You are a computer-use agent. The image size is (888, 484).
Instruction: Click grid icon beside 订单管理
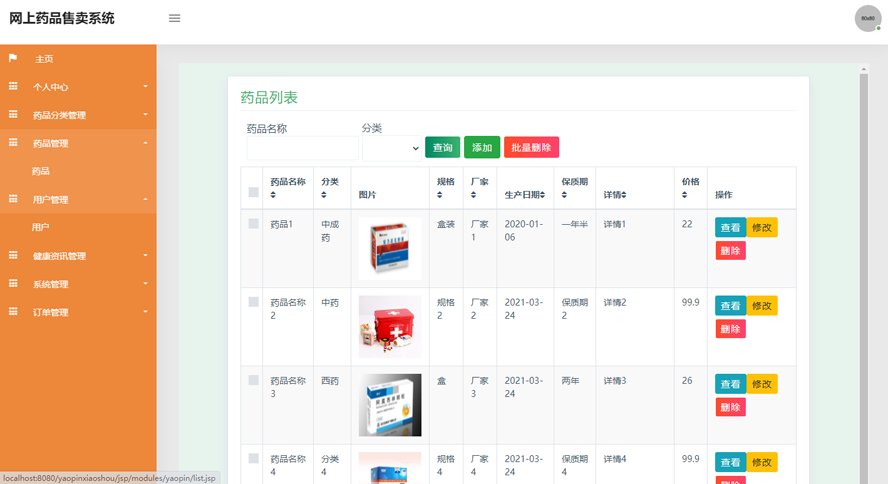(13, 311)
